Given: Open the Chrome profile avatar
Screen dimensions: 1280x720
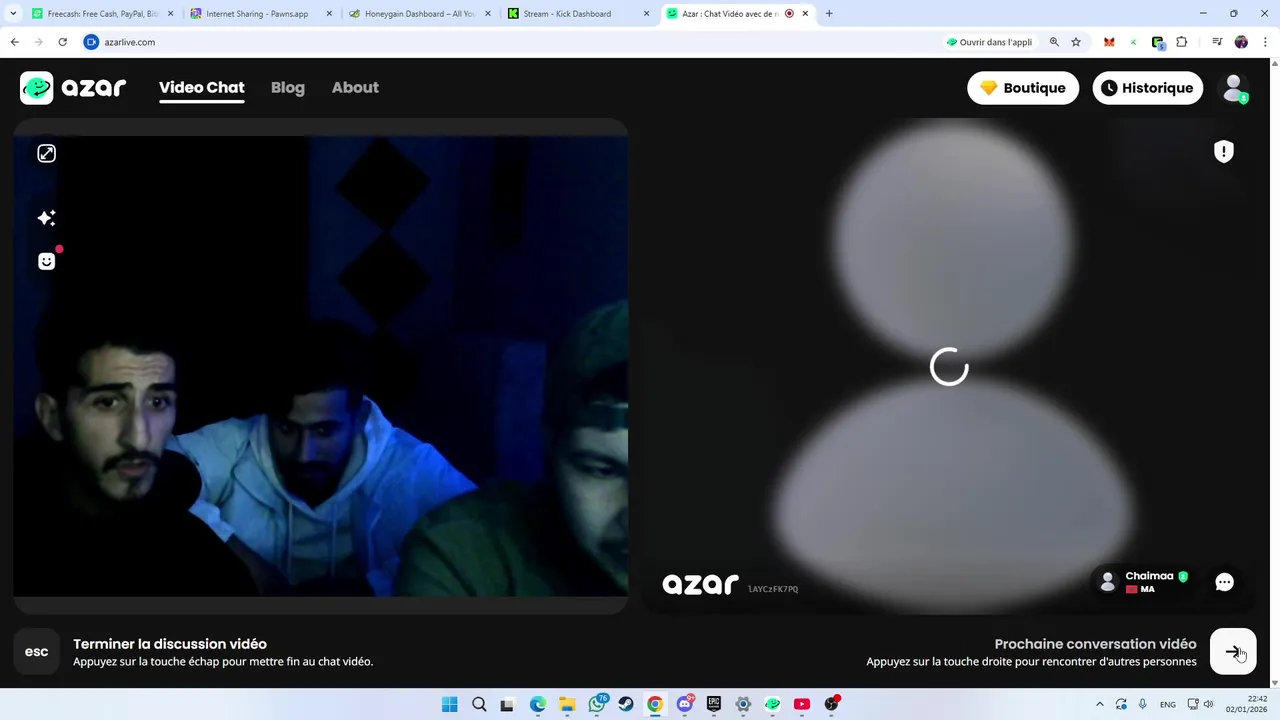Looking at the screenshot, I should coord(1241,42).
